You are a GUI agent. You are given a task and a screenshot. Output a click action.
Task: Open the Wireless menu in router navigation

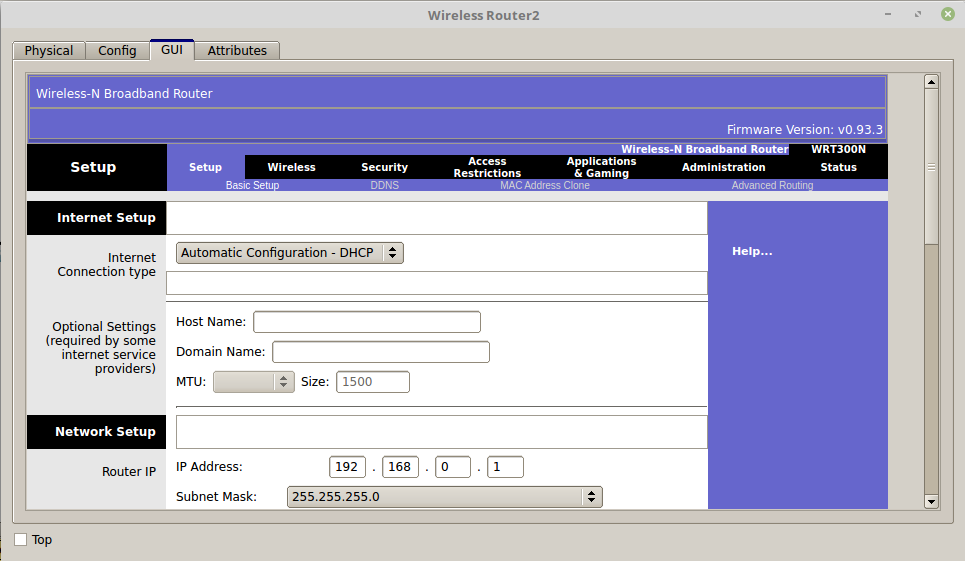(x=291, y=167)
